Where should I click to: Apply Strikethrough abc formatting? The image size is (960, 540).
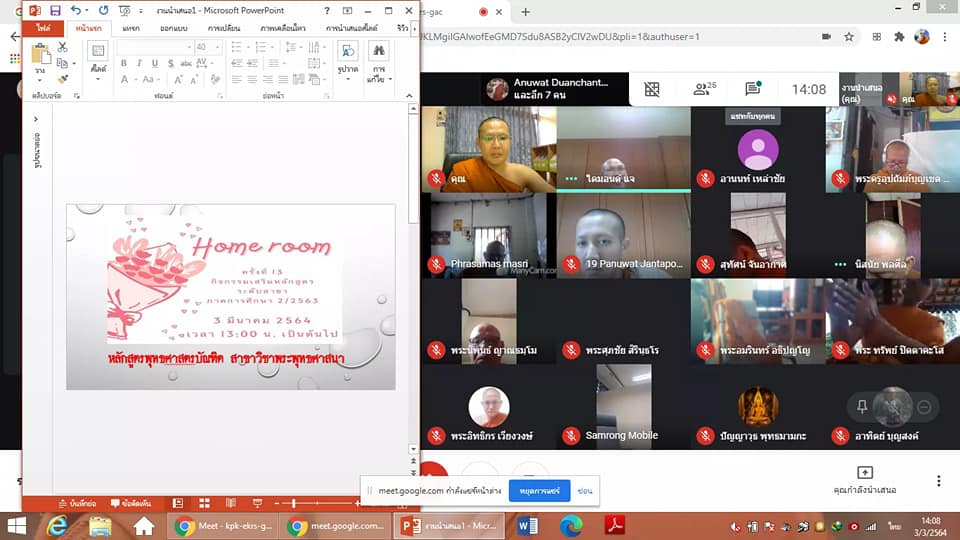[x=186, y=63]
